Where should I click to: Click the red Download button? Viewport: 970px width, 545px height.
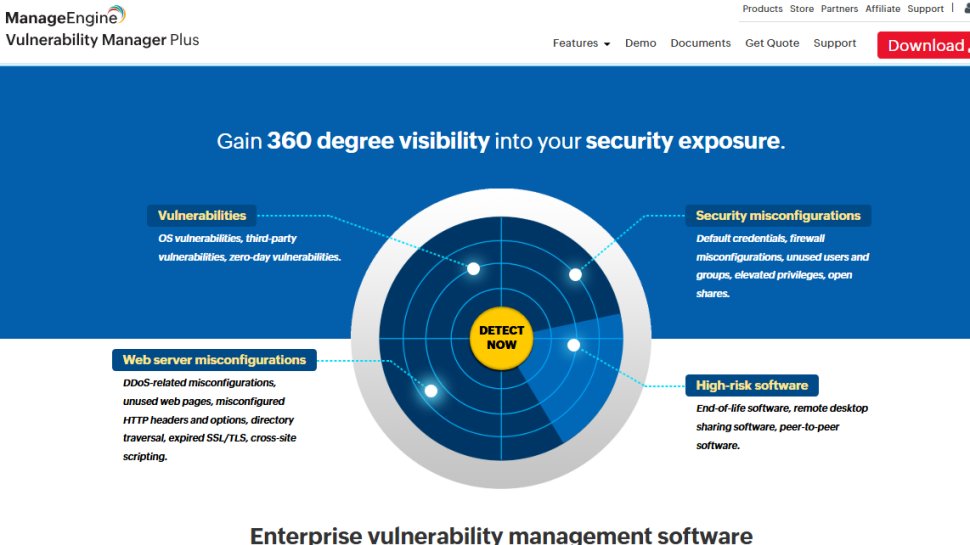[924, 45]
